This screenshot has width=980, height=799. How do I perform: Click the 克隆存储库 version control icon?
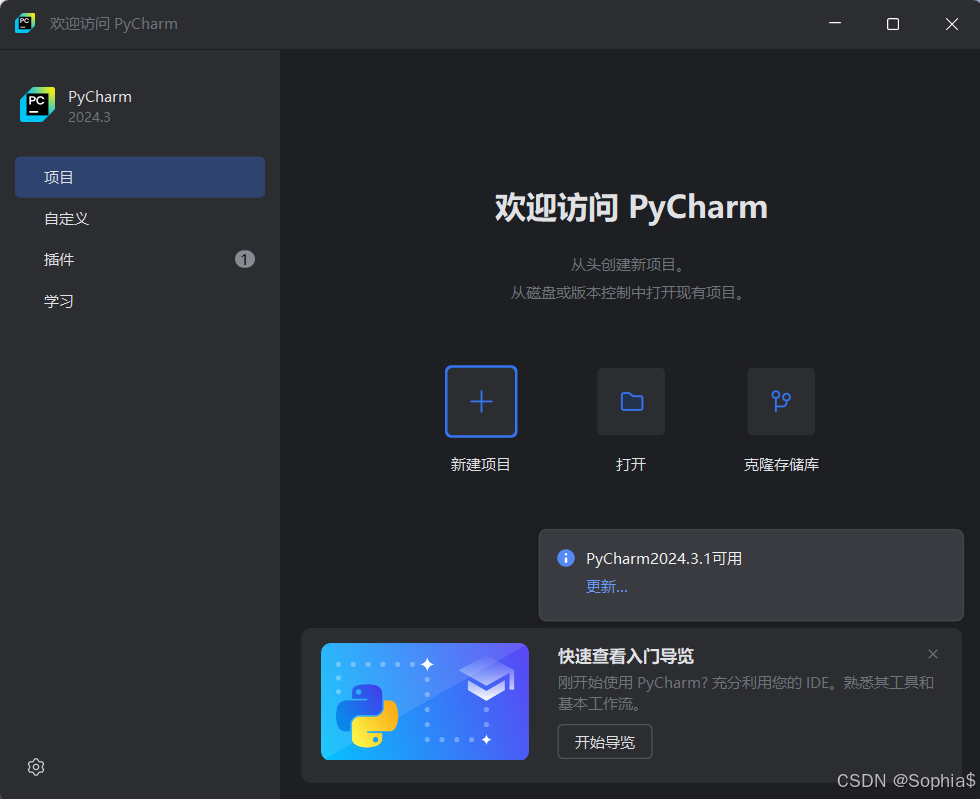(x=781, y=401)
